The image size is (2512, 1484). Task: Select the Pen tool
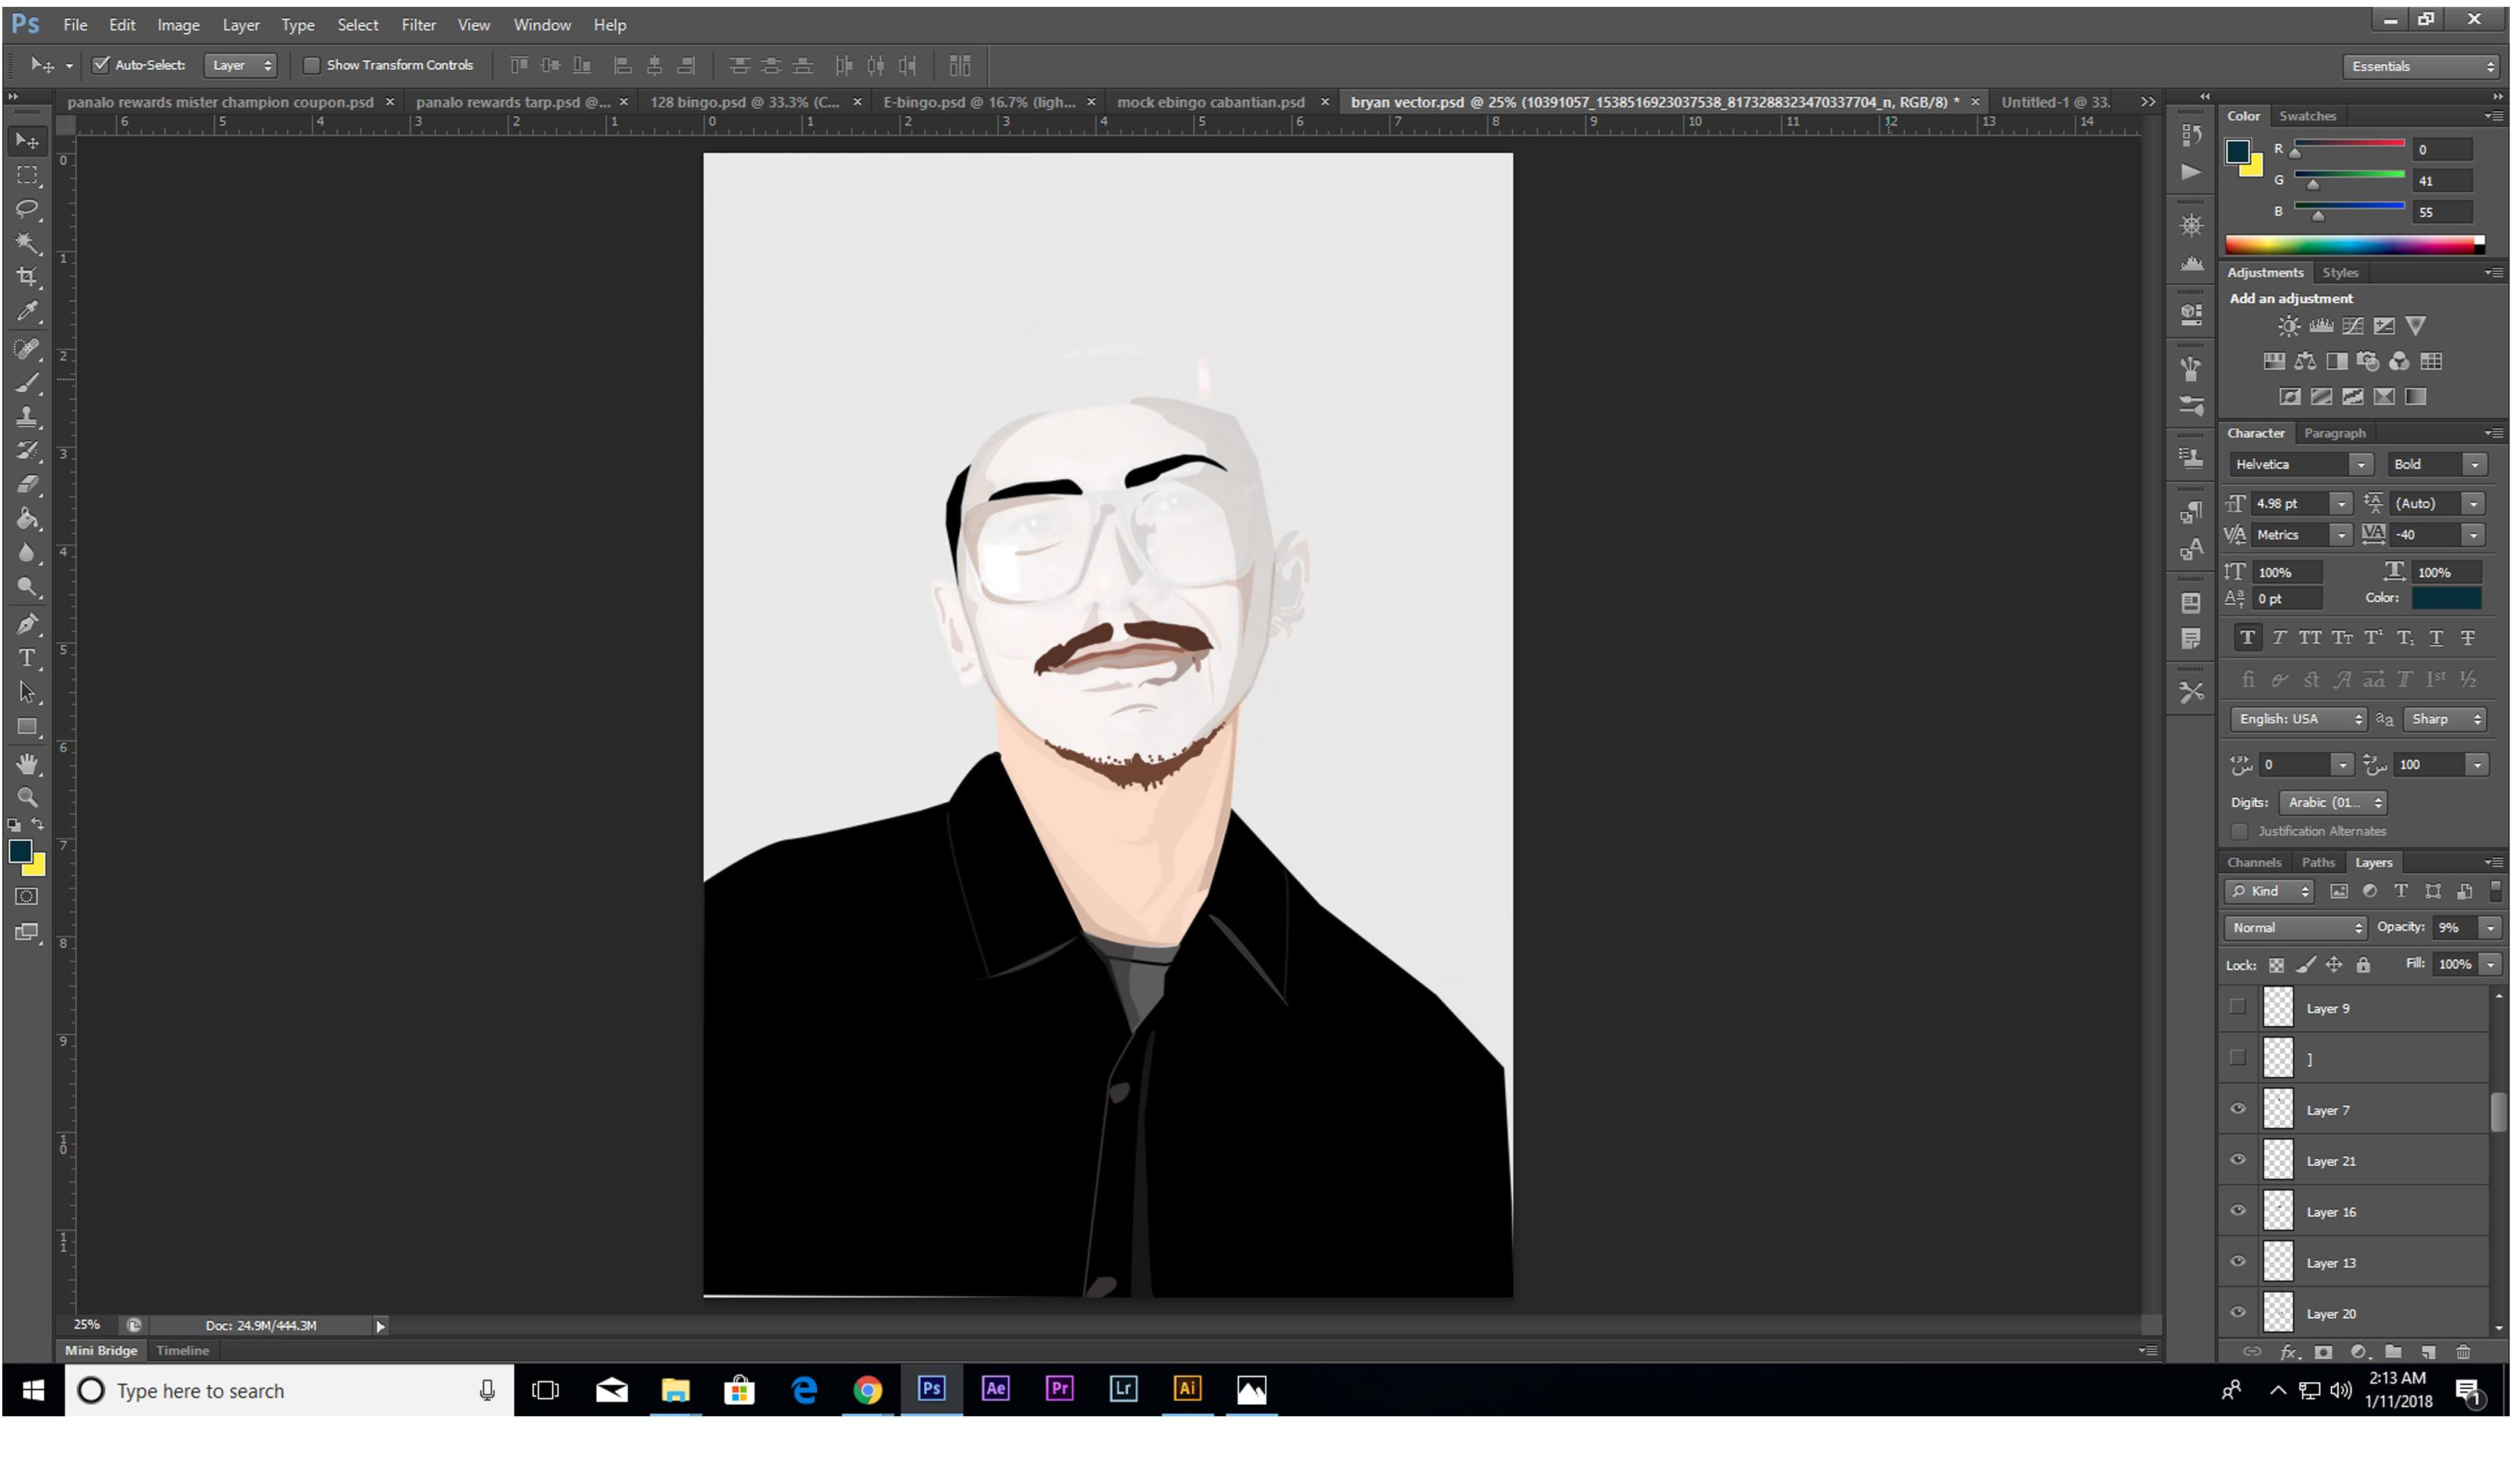tap(28, 624)
